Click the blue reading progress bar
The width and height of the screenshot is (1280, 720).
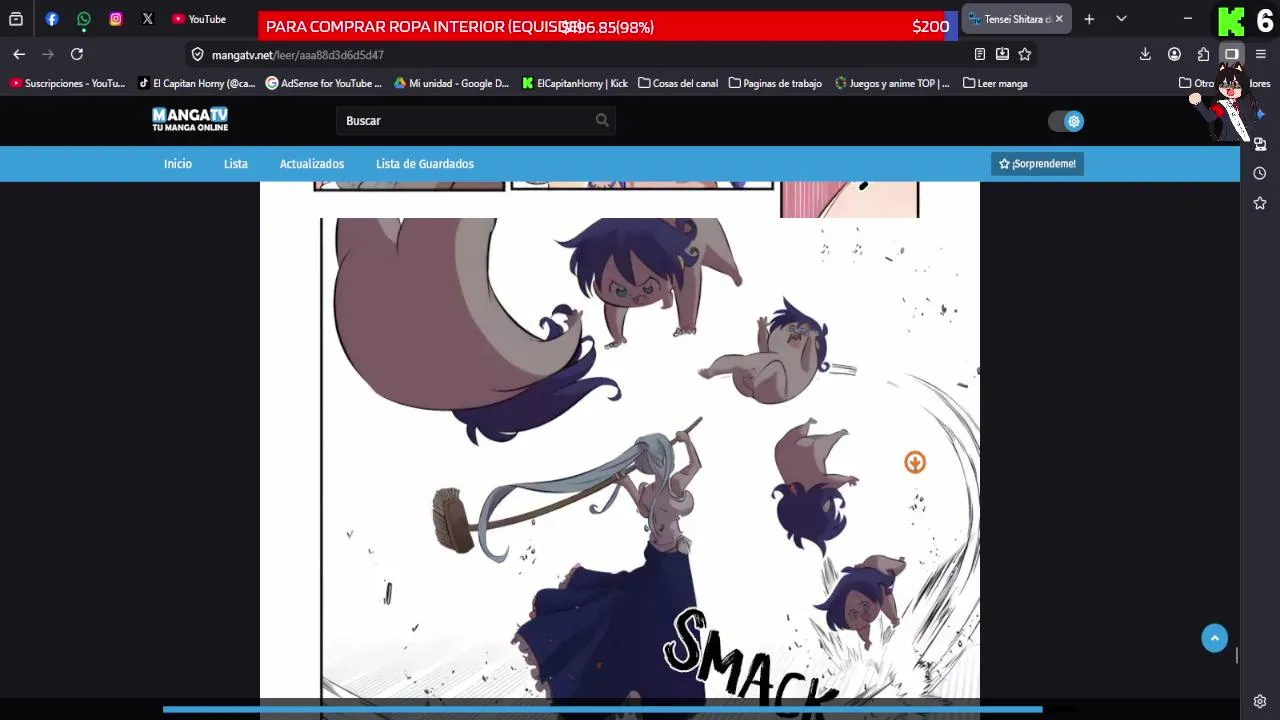point(602,709)
